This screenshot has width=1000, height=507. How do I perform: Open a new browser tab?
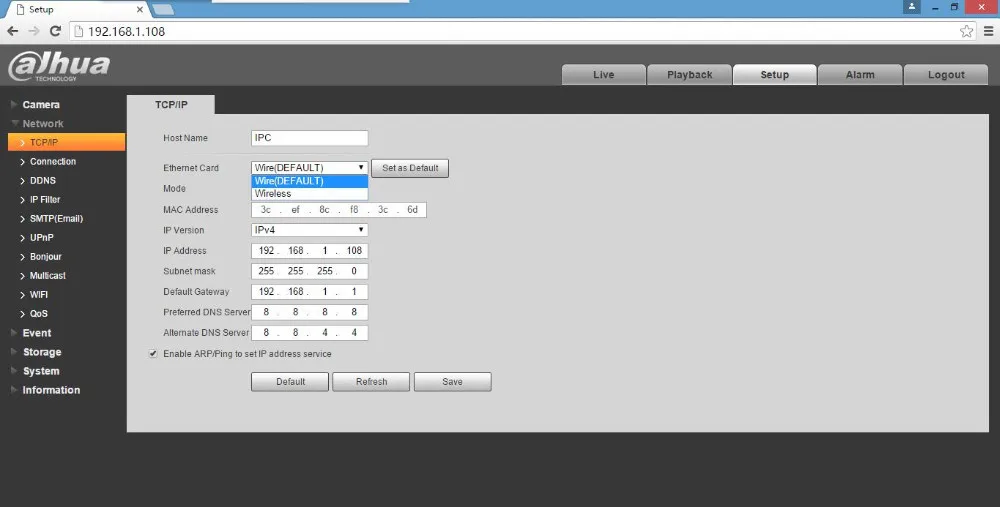click(163, 10)
